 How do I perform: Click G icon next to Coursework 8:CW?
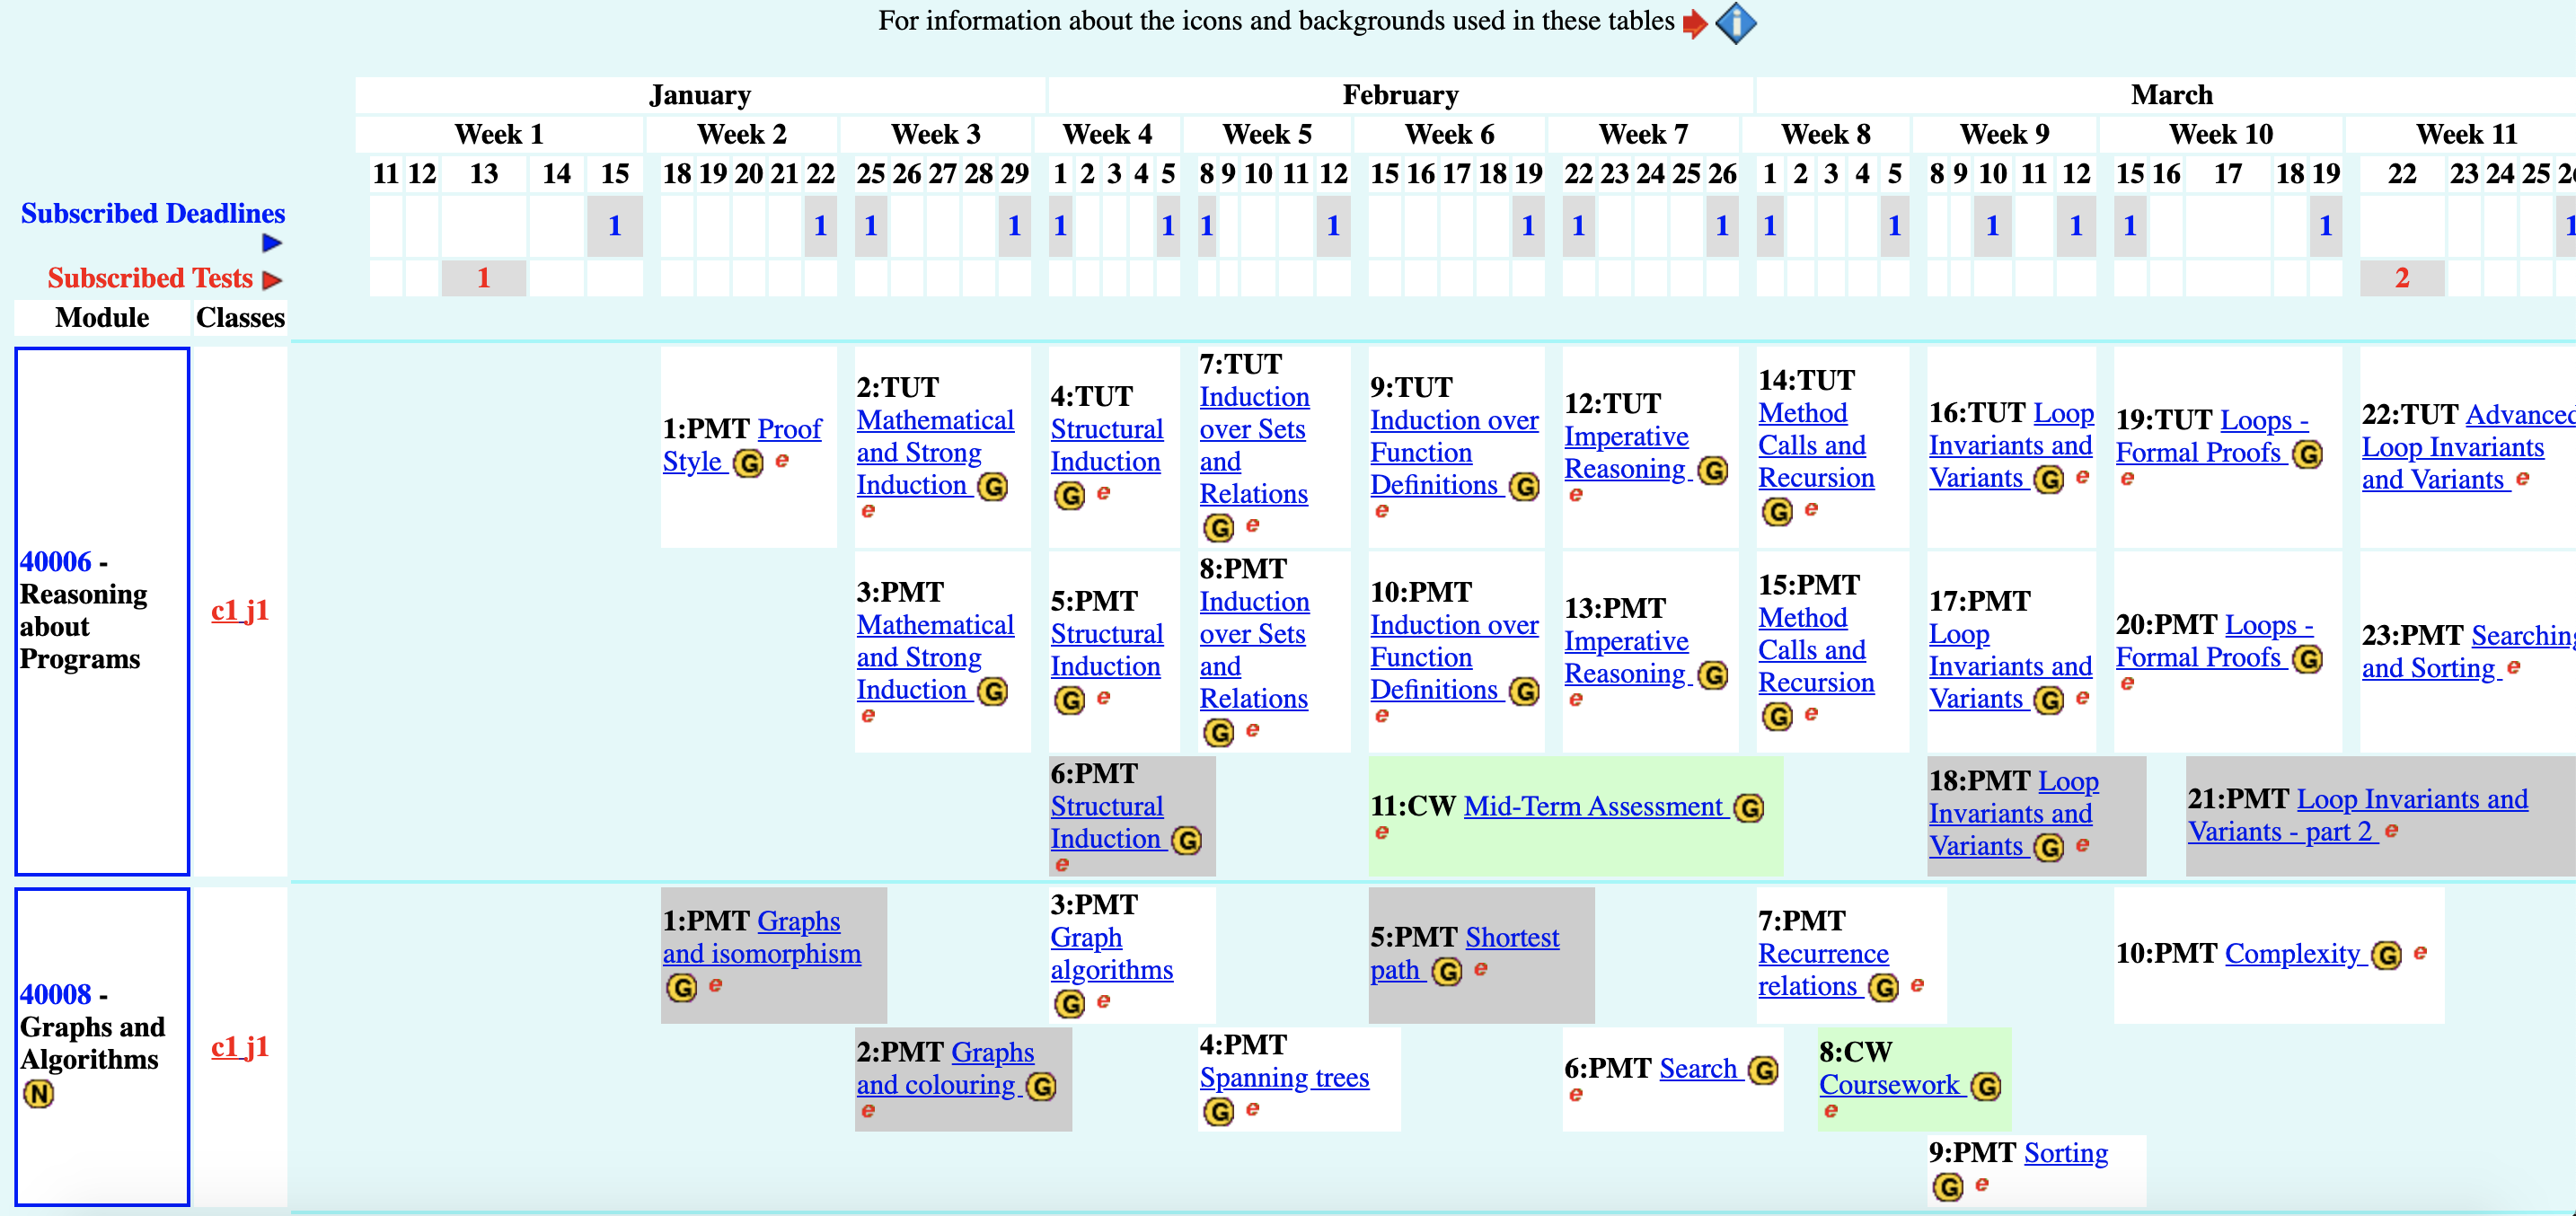(1986, 1086)
